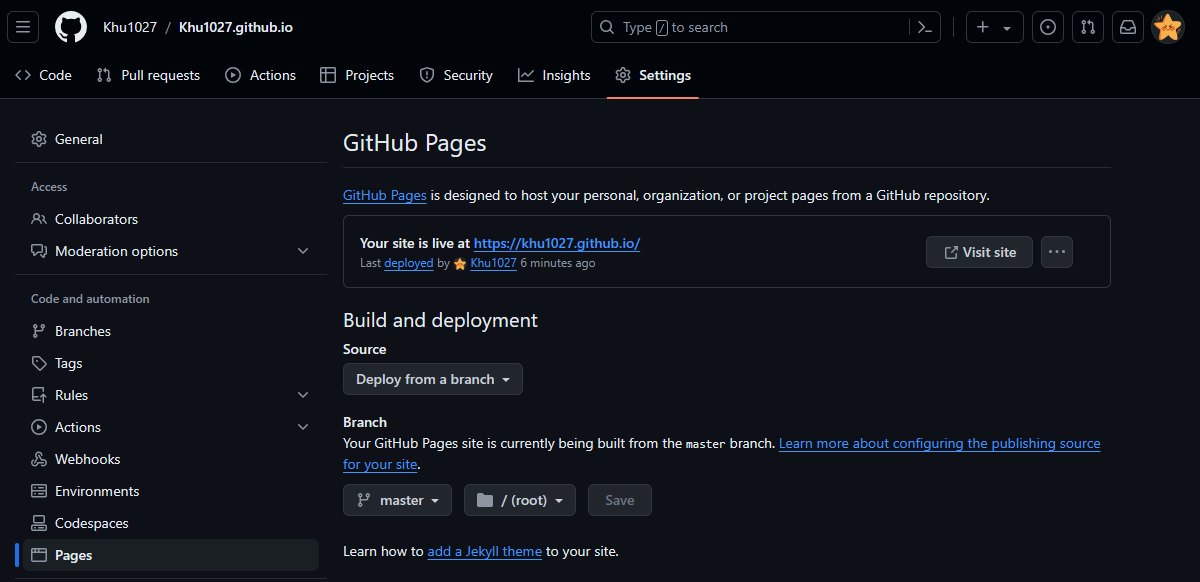Screen dimensions: 1200x582
Task: Open the notifications inbox icon
Action: (1128, 28)
